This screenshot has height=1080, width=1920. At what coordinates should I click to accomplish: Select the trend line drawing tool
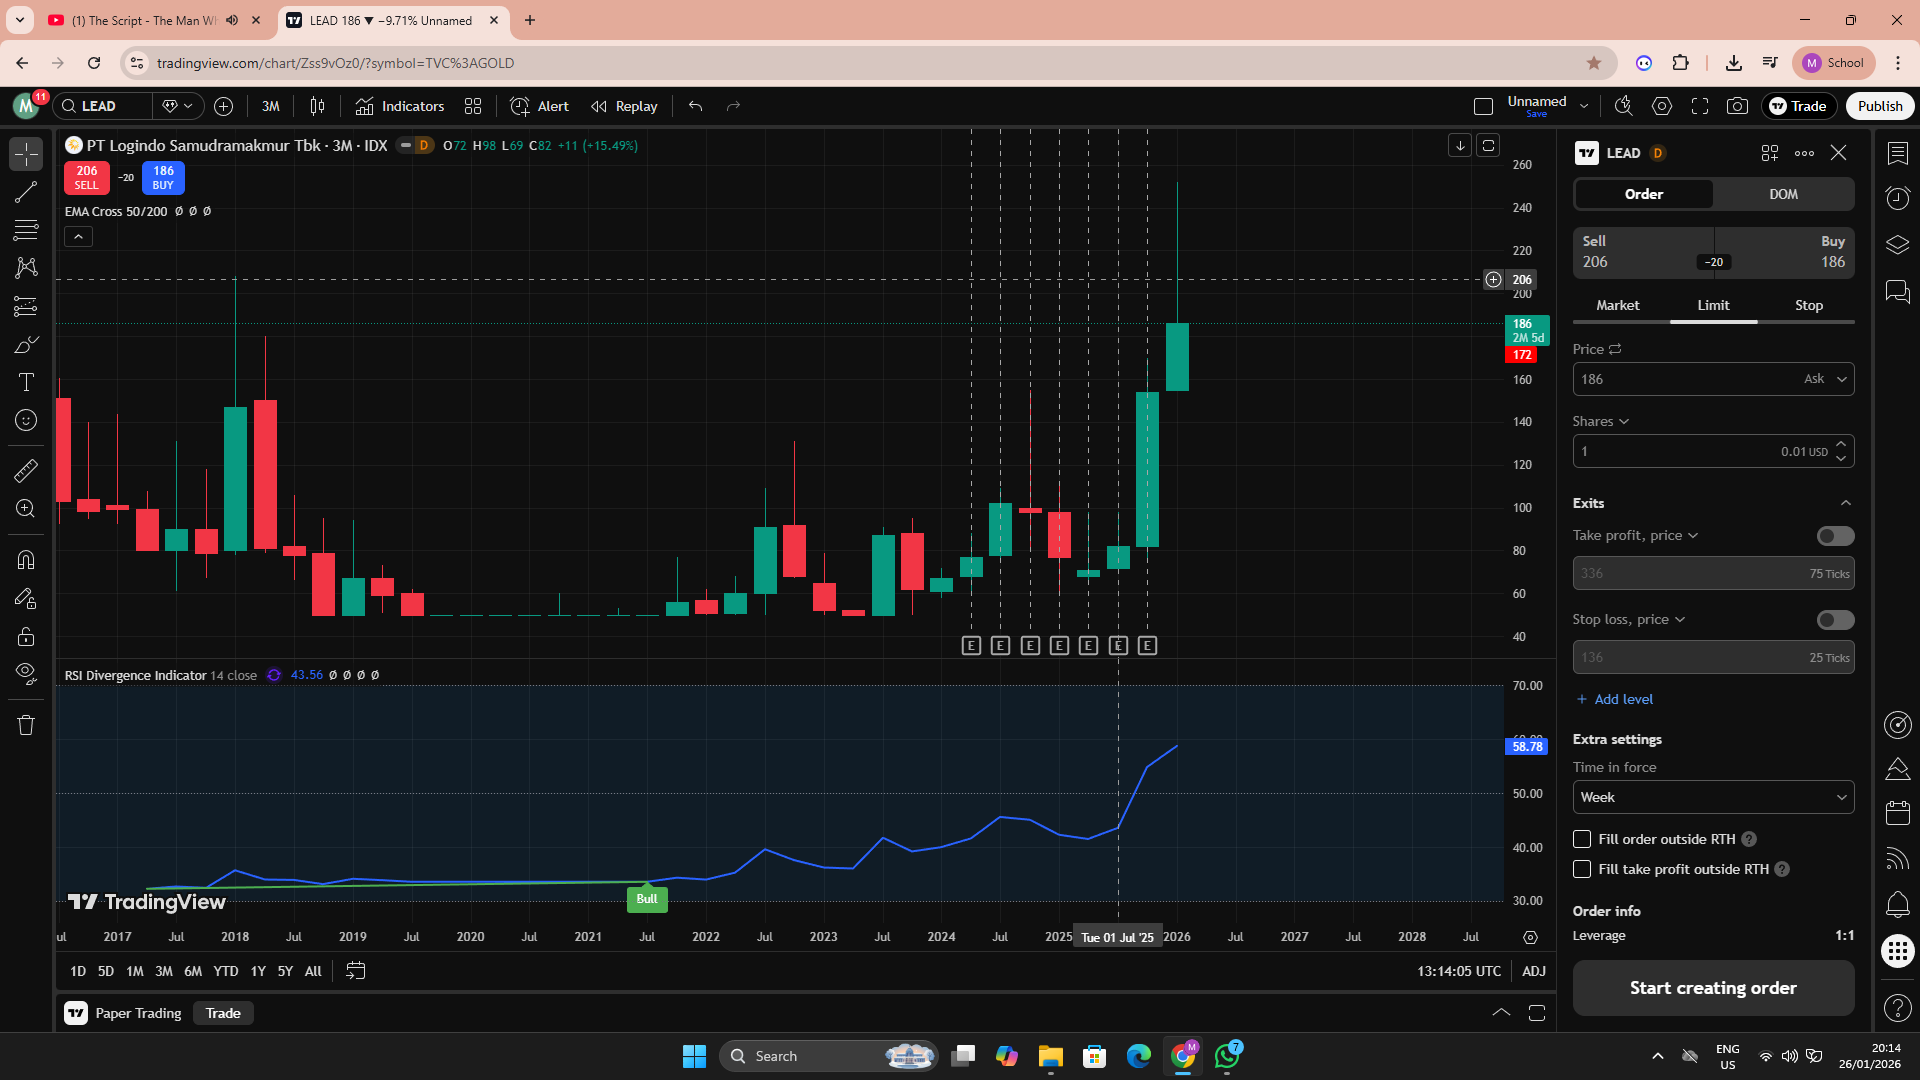[x=26, y=192]
